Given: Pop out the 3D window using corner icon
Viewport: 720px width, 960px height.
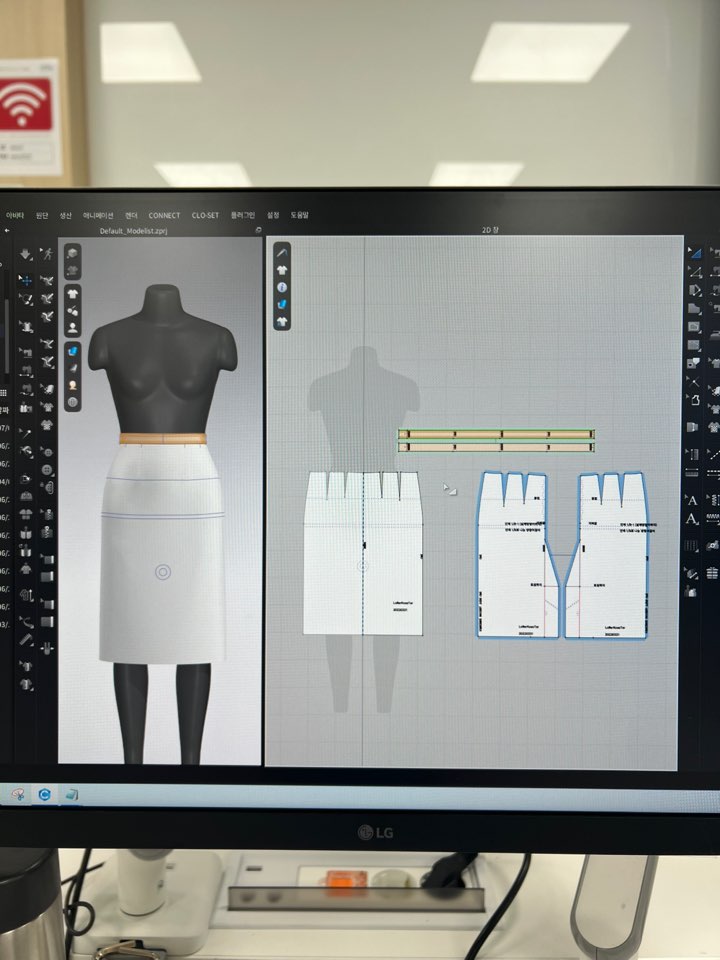Looking at the screenshot, I should click(x=258, y=230).
